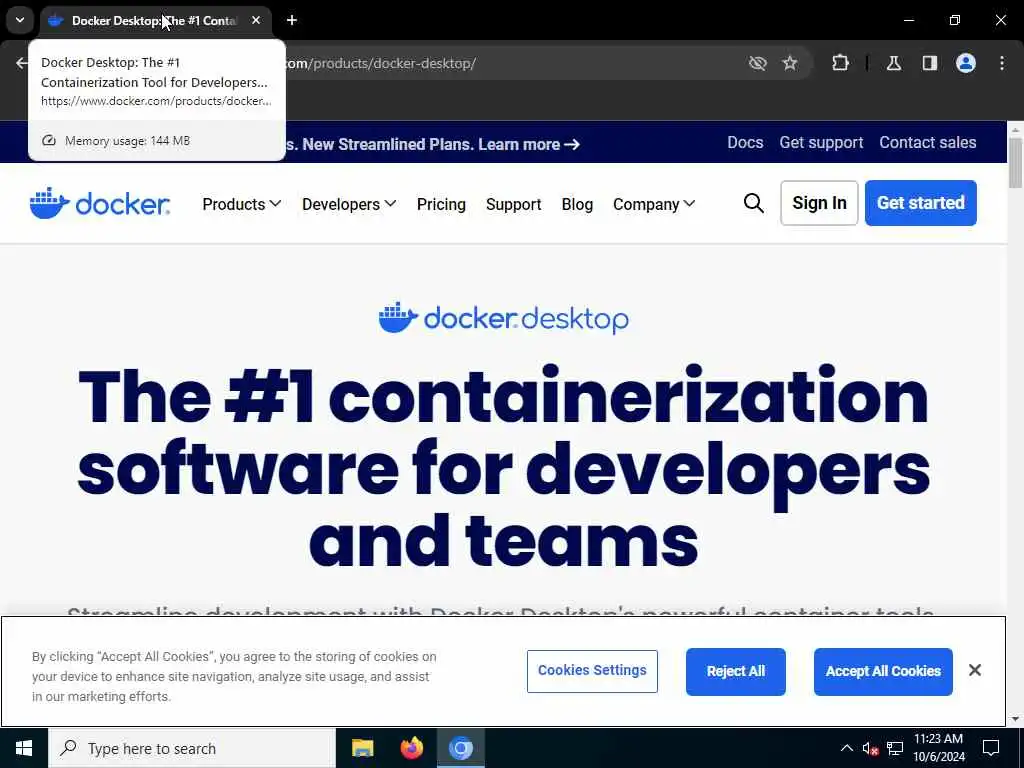Click Get support link
1024x768 pixels.
click(x=821, y=142)
